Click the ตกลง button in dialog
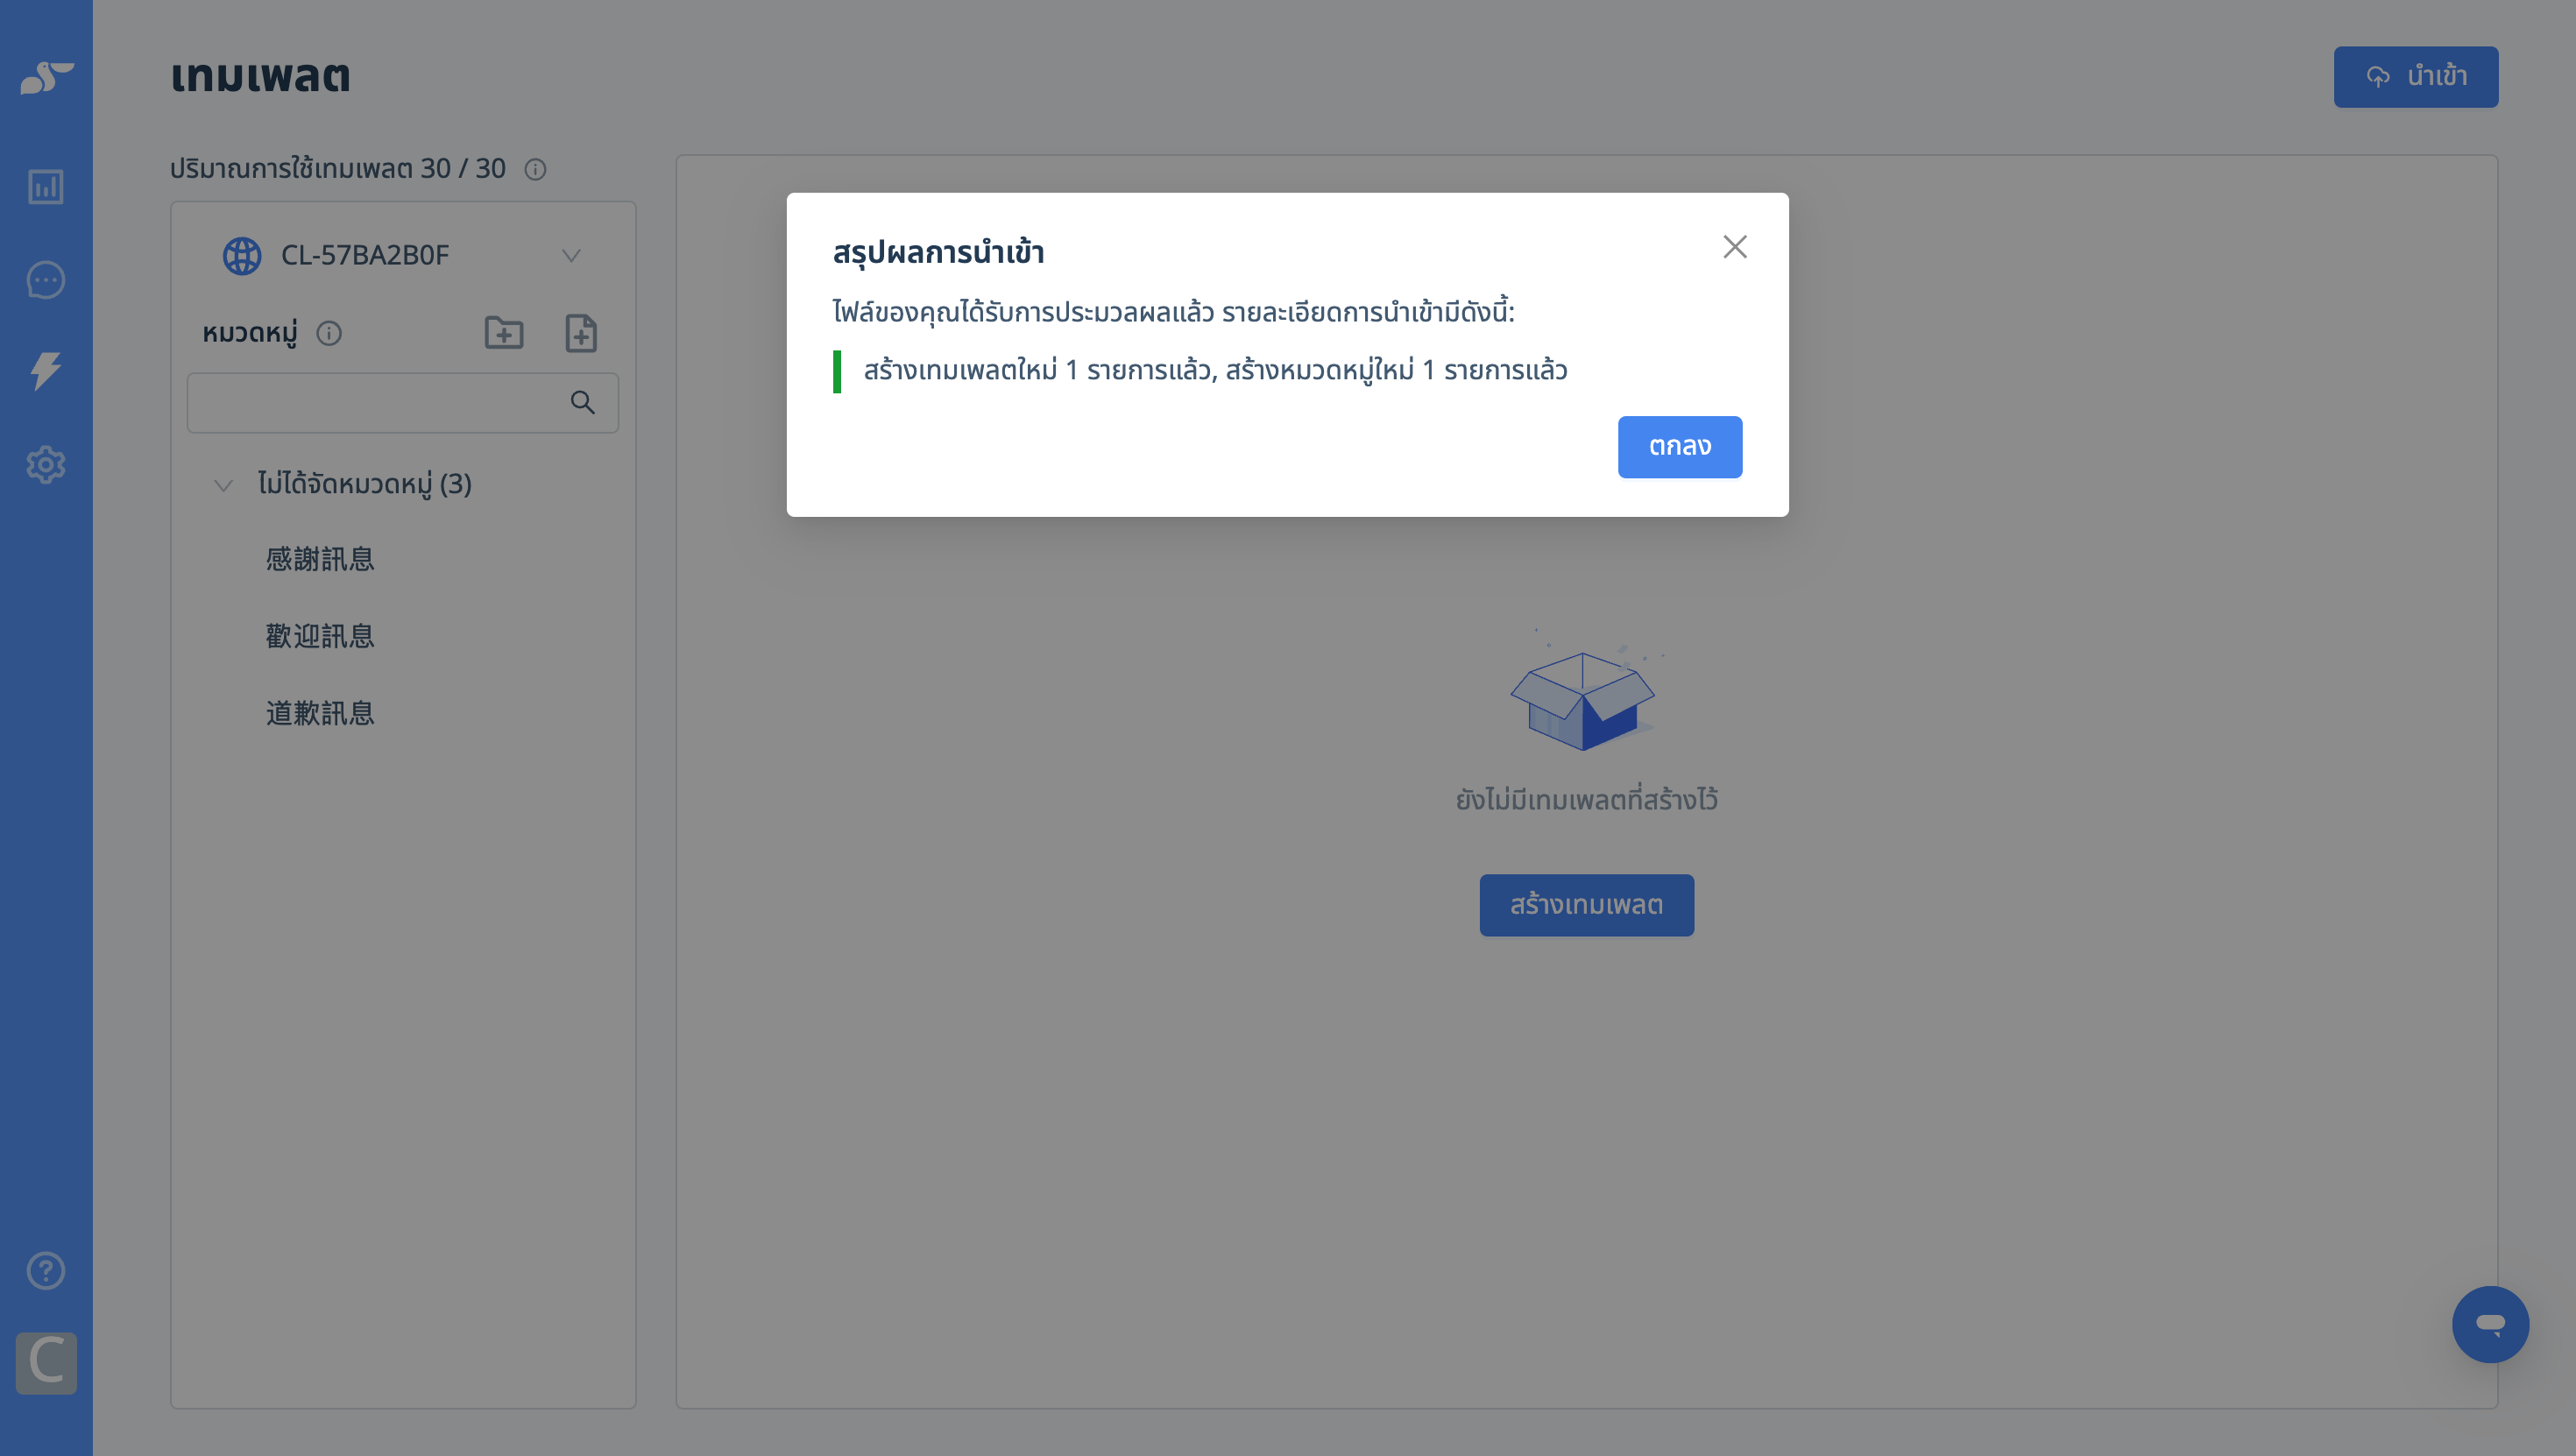This screenshot has width=2576, height=1456. coord(1680,446)
